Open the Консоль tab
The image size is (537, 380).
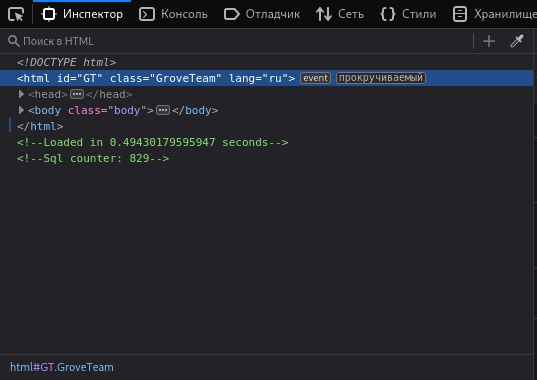[173, 14]
